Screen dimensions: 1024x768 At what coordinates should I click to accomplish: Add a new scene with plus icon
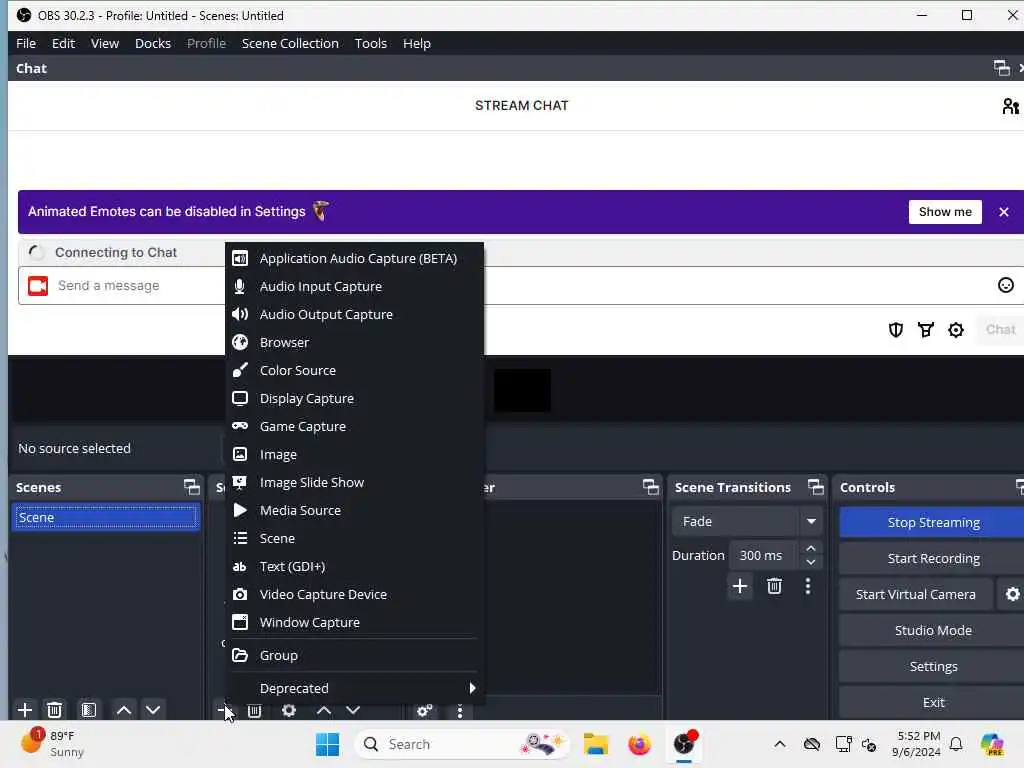click(x=25, y=710)
